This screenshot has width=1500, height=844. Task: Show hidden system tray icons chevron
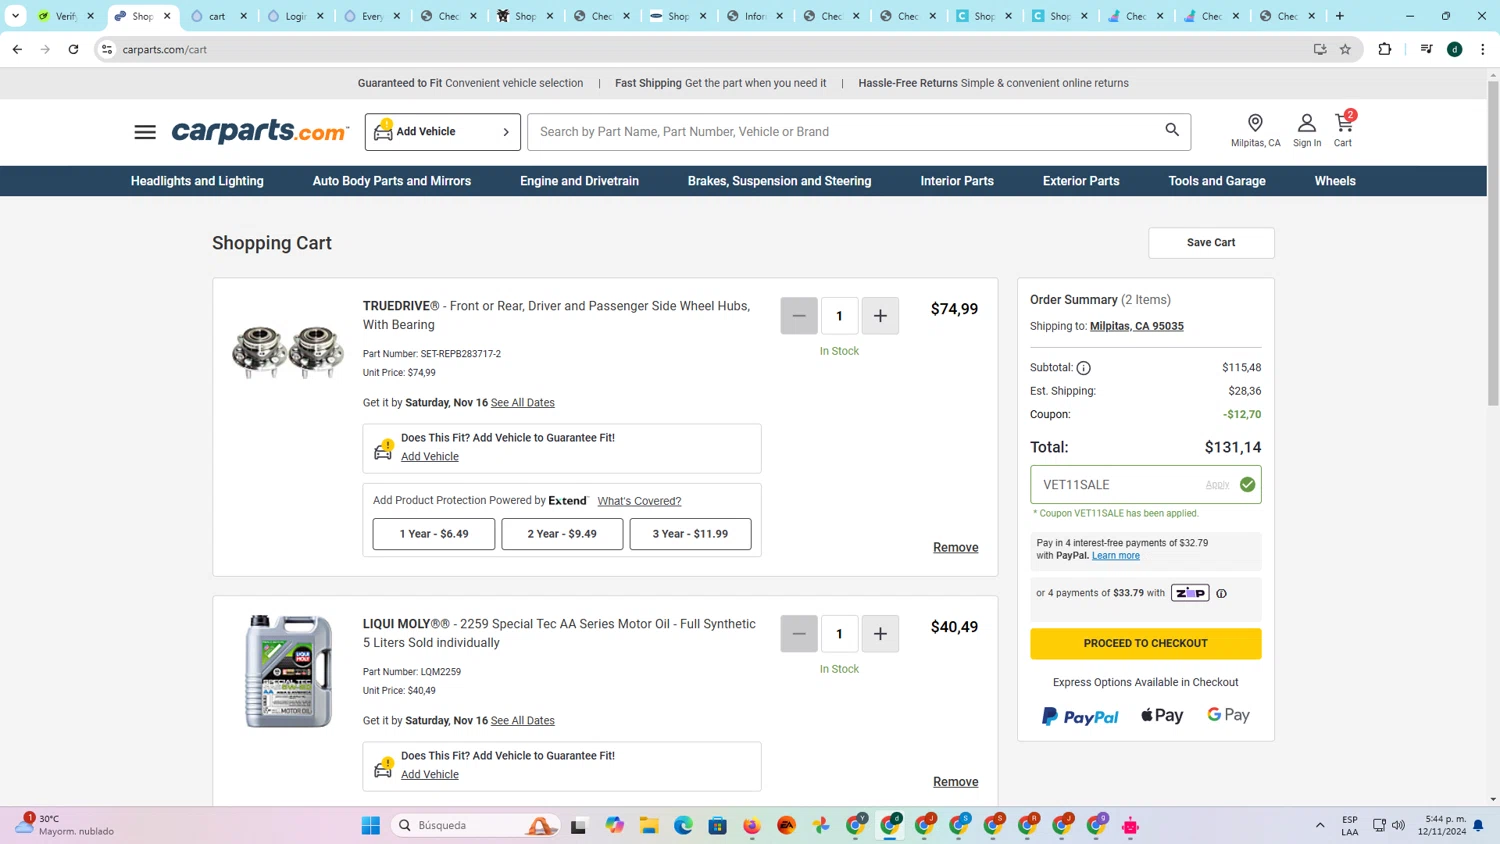1320,825
